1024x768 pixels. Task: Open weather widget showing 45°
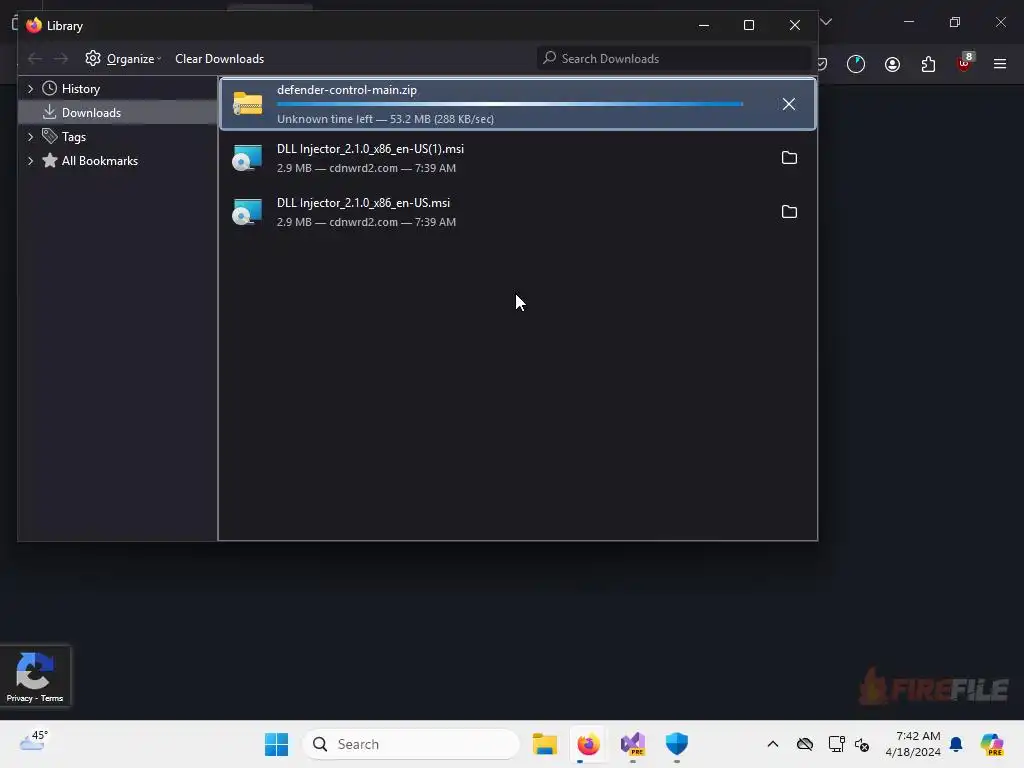pos(33,741)
